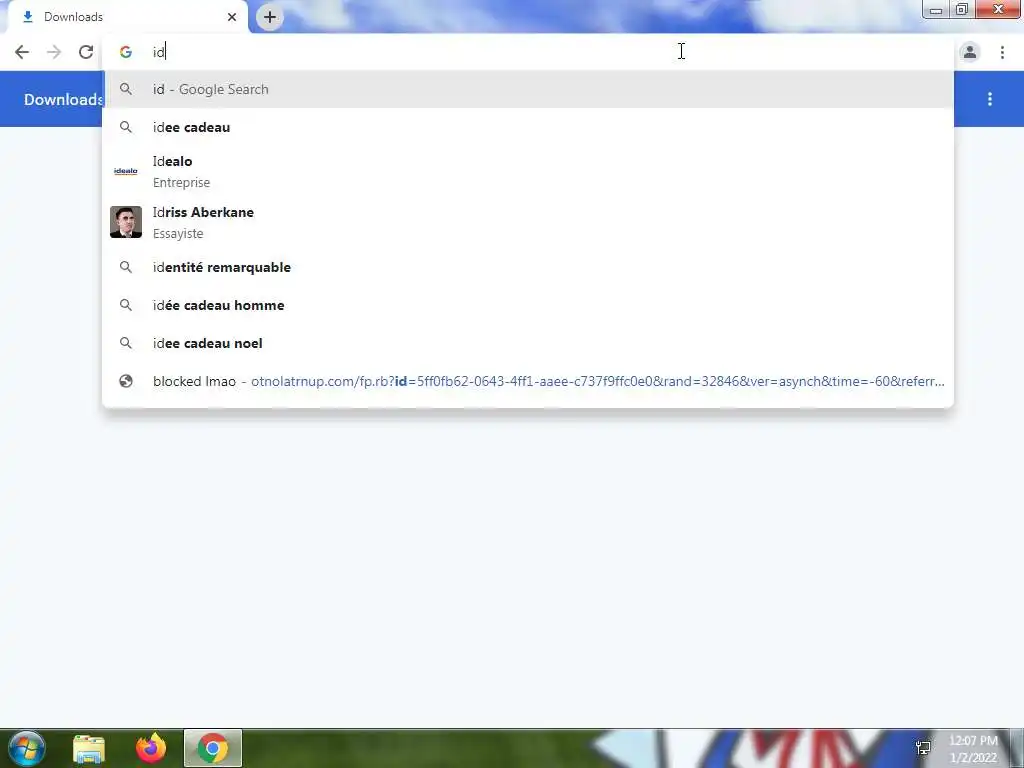
Task: Reload the page with the refresh icon
Action: [x=86, y=52]
